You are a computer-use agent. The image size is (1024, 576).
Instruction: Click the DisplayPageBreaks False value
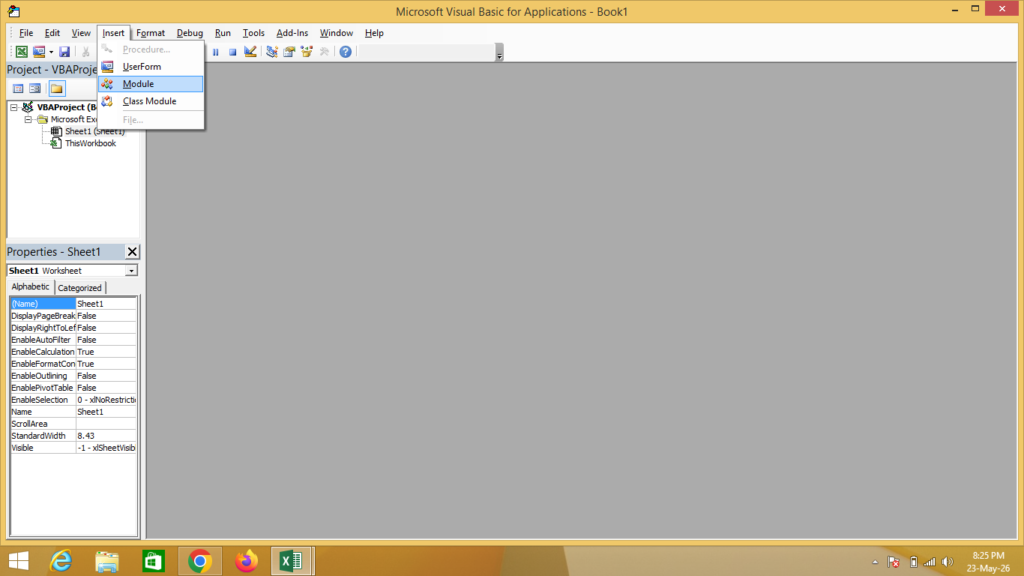click(x=106, y=315)
